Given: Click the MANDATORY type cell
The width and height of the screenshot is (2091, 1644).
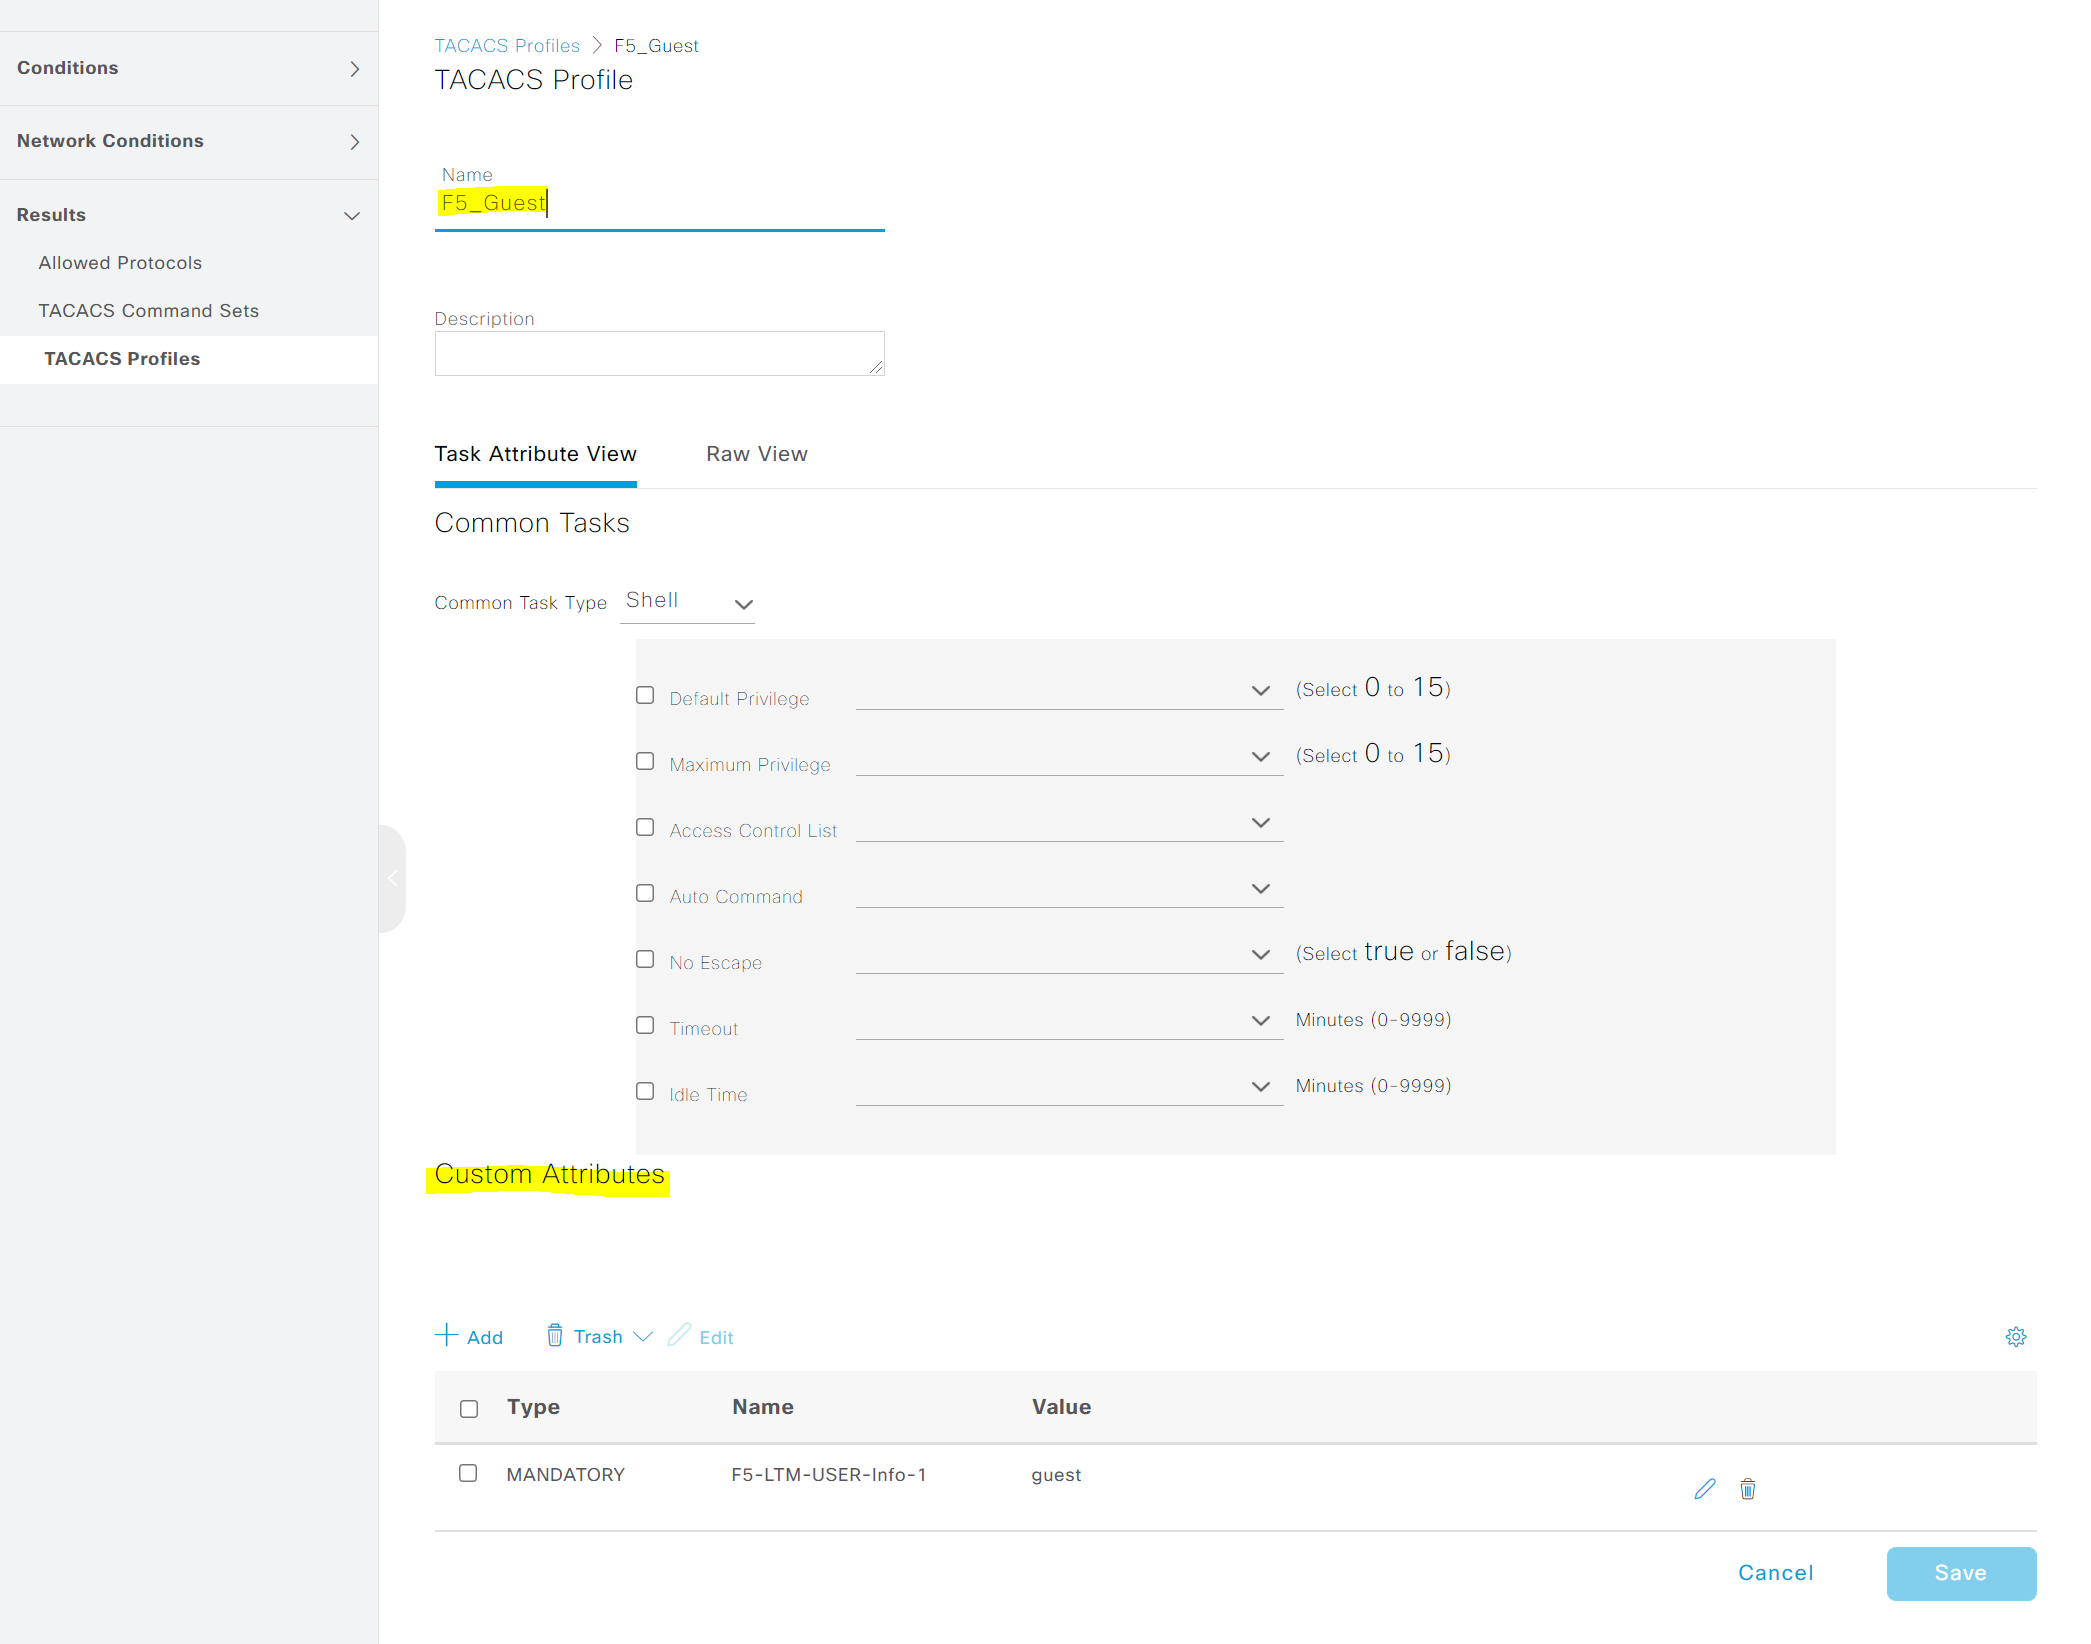Looking at the screenshot, I should pyautogui.click(x=565, y=1475).
